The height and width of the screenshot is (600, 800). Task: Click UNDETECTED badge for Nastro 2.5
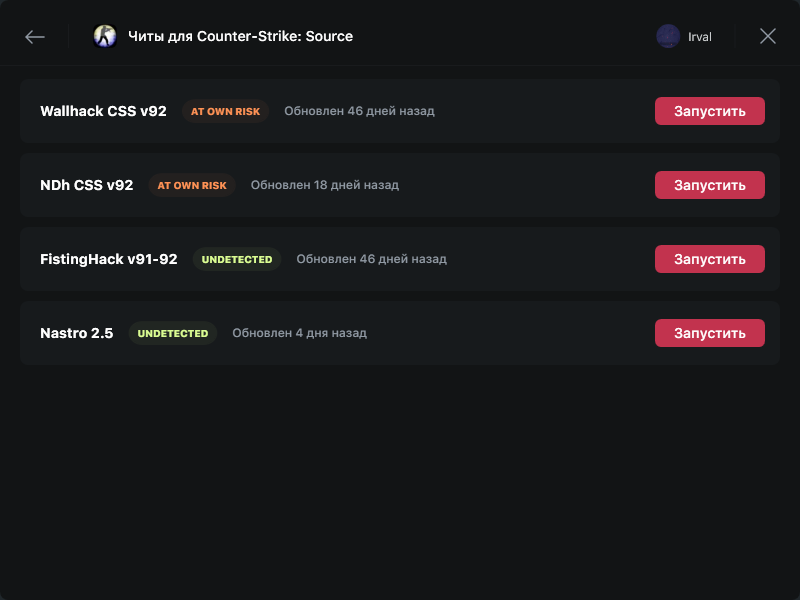[173, 333]
